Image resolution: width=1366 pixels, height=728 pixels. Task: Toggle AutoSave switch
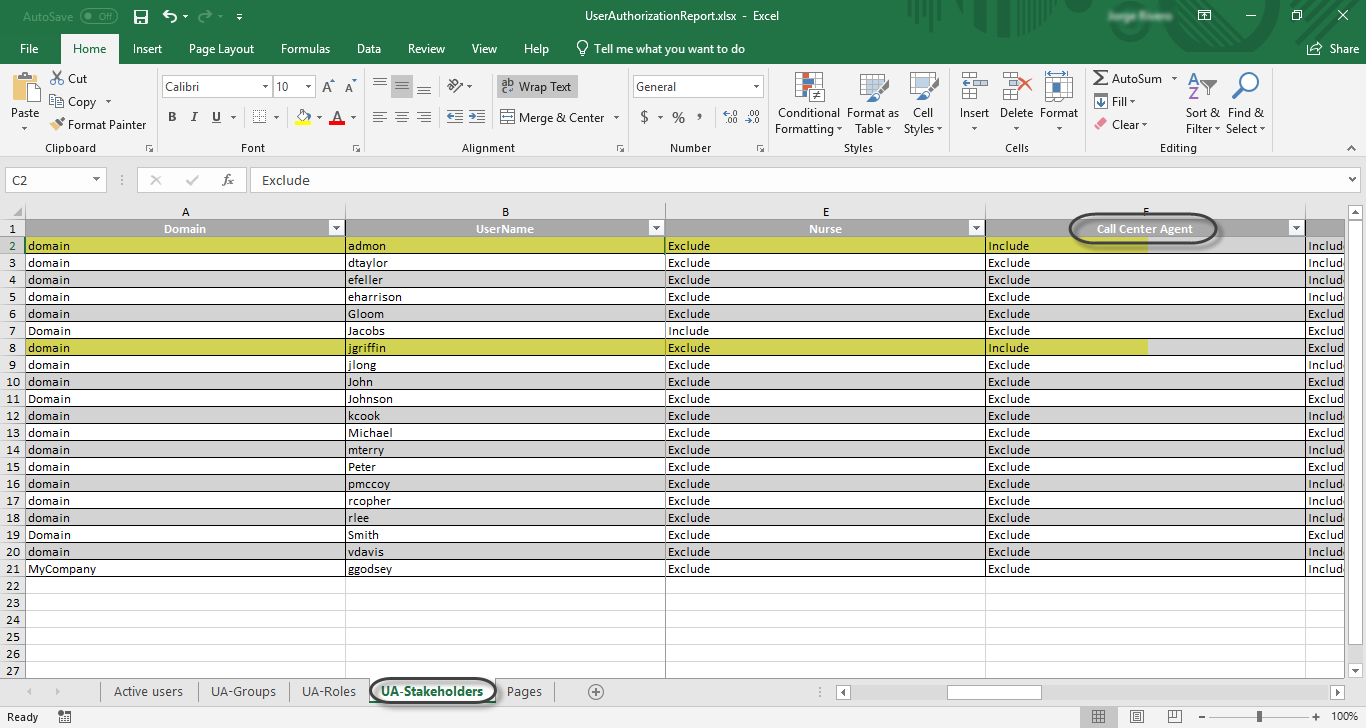point(99,17)
